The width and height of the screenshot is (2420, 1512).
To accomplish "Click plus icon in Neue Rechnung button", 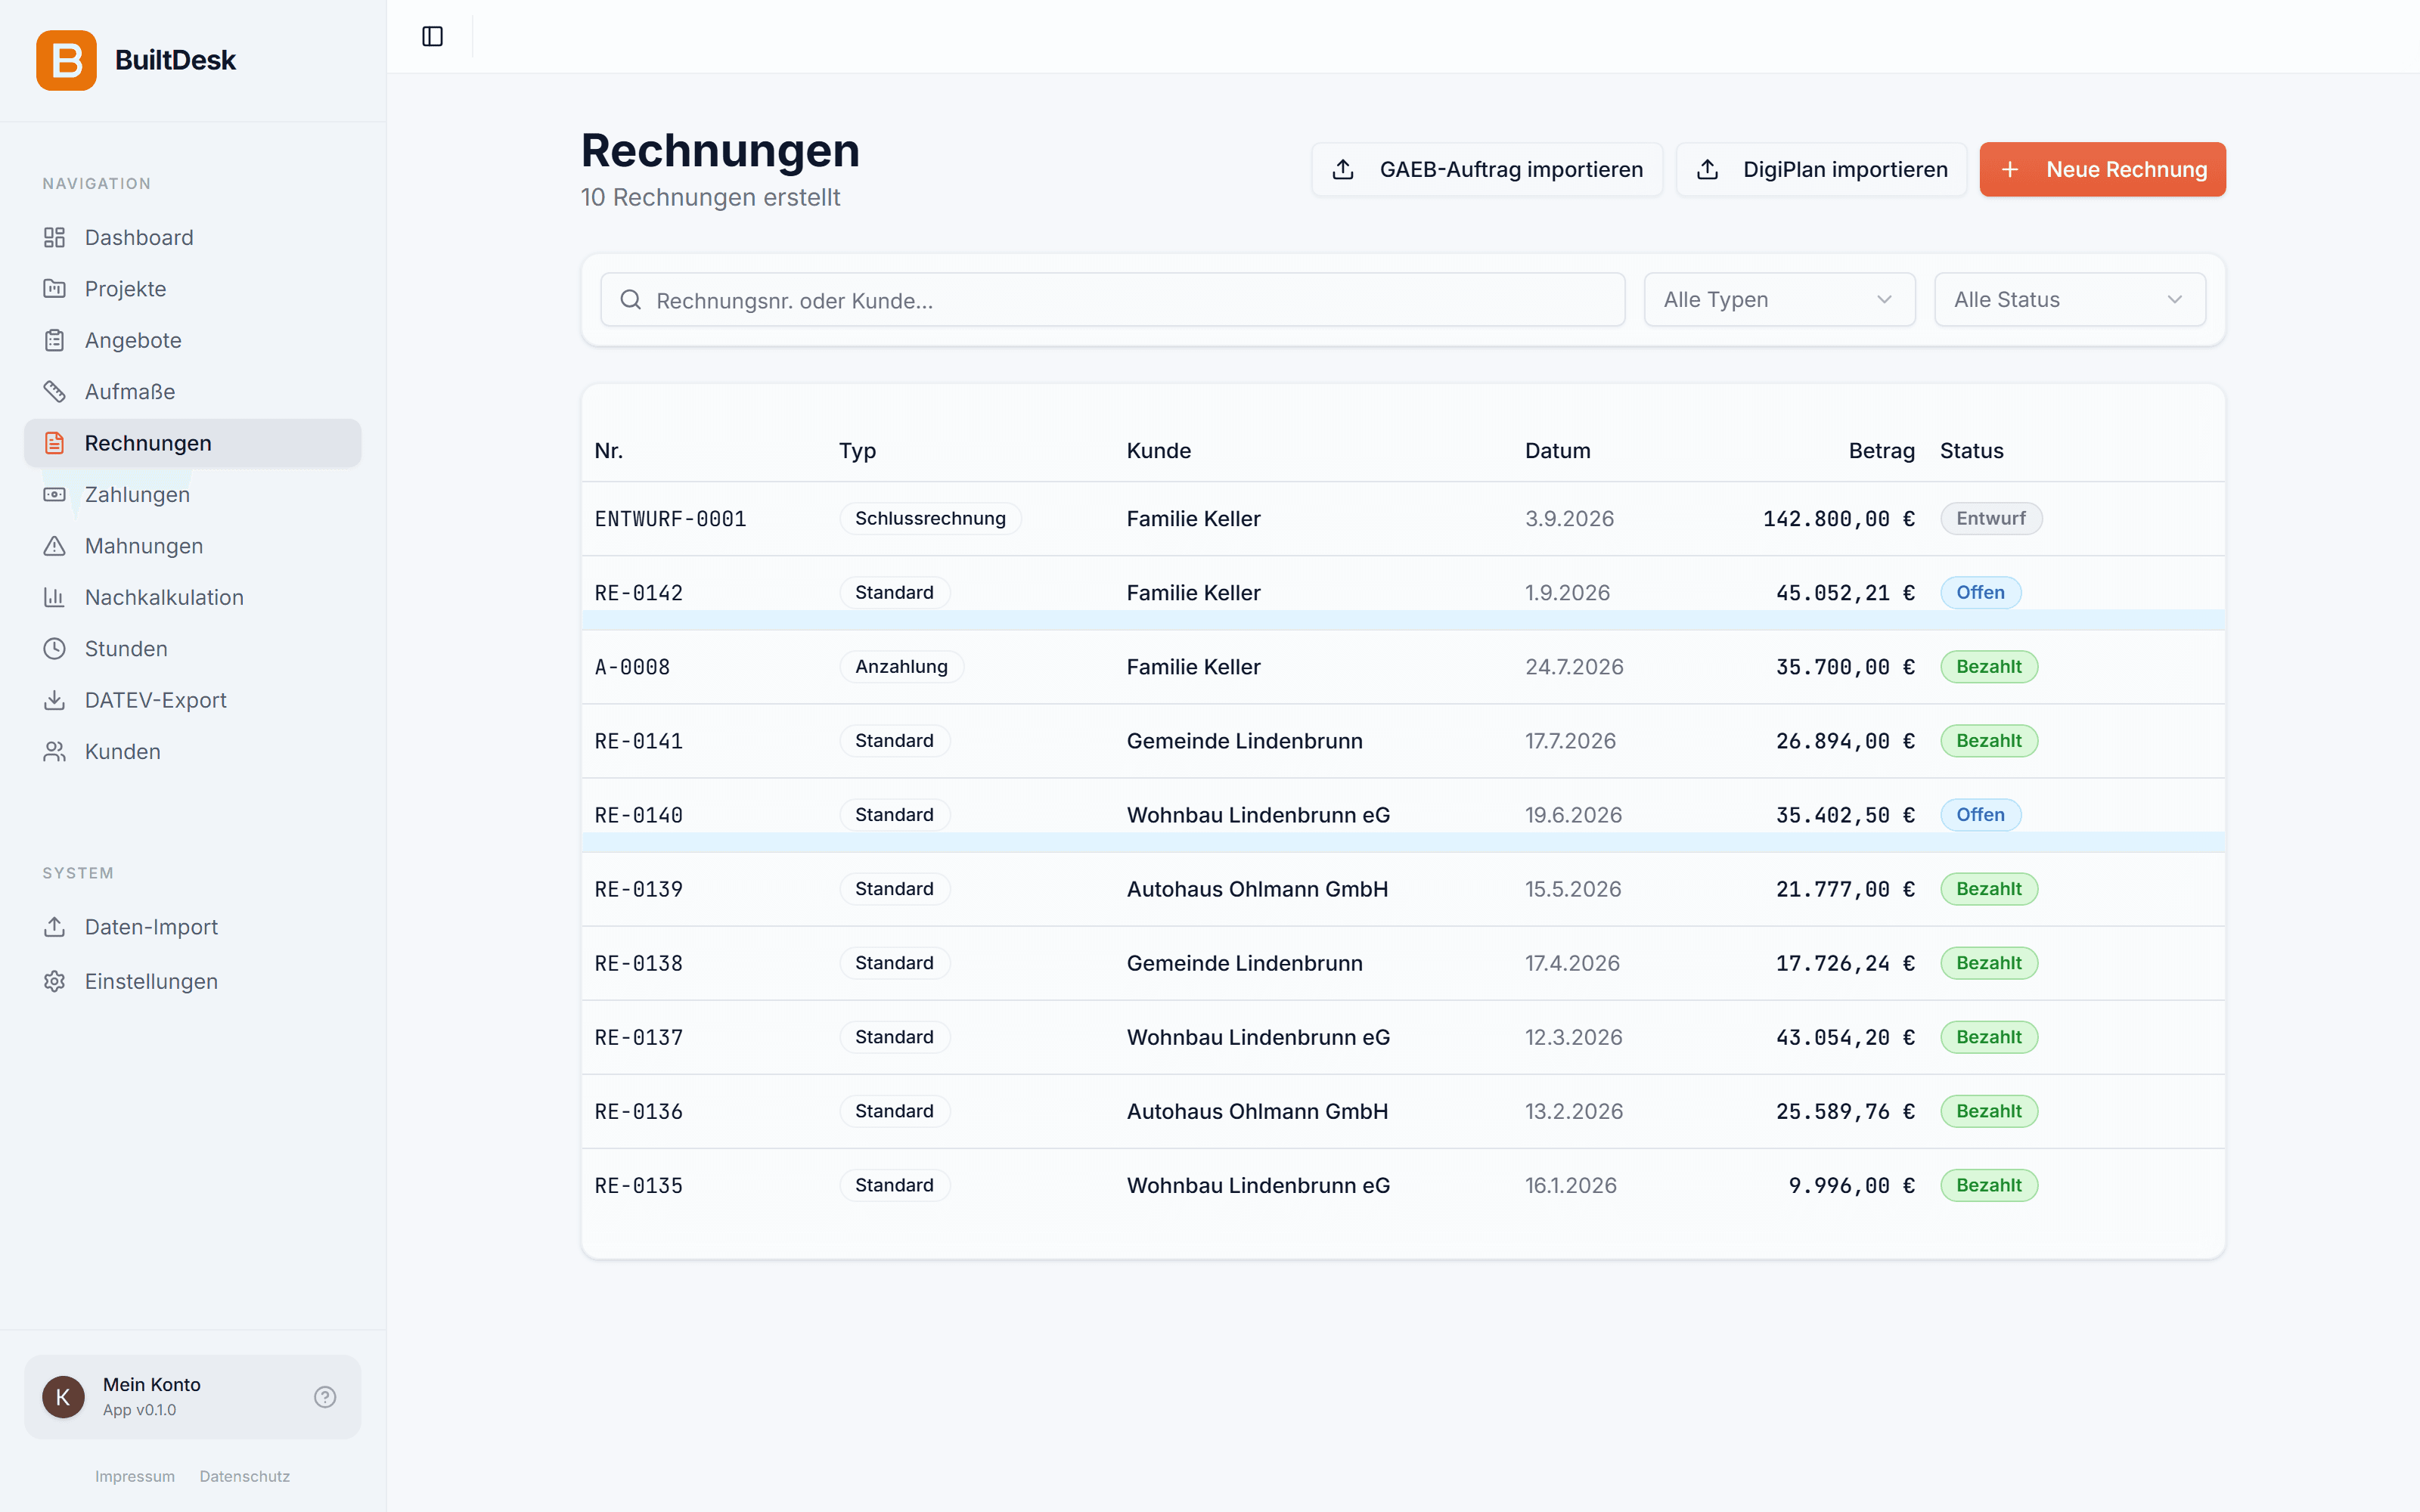I will 2010,170.
